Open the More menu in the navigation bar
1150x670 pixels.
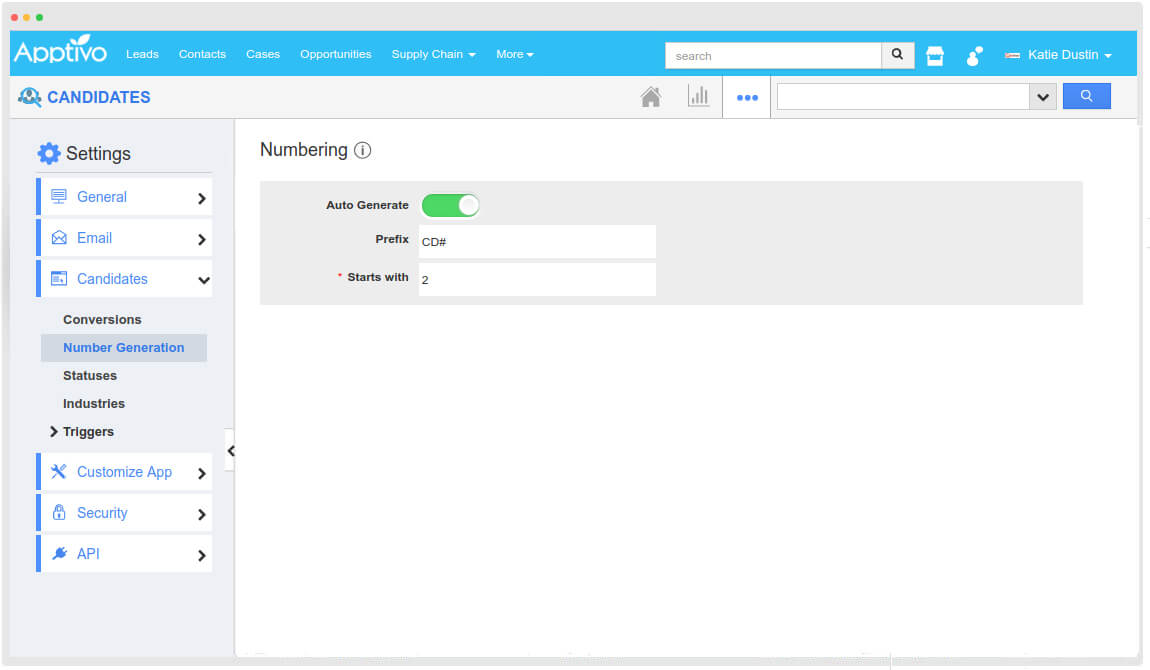[514, 54]
